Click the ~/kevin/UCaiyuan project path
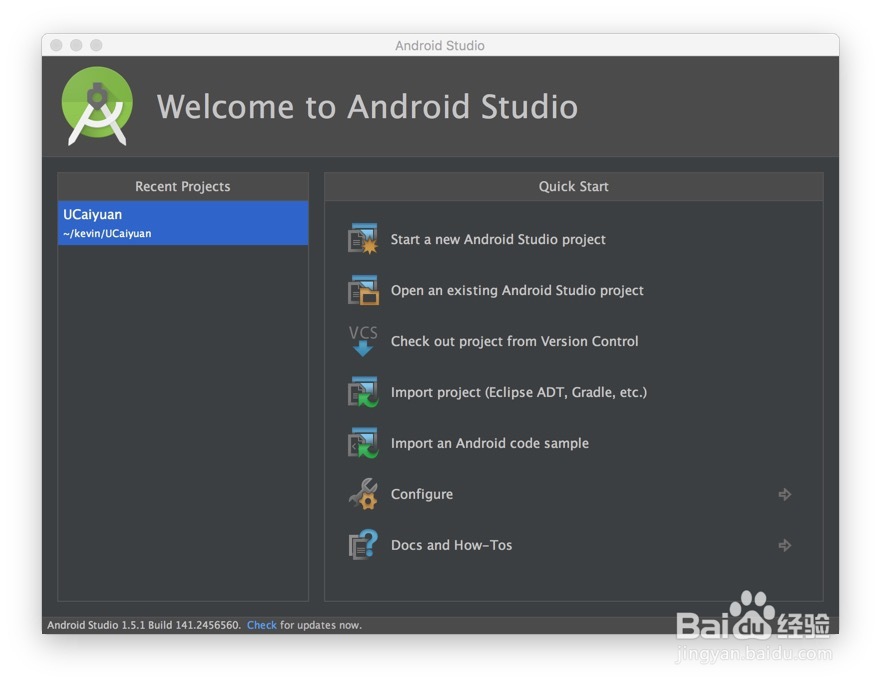Viewport: 881px width, 684px height. [x=107, y=233]
